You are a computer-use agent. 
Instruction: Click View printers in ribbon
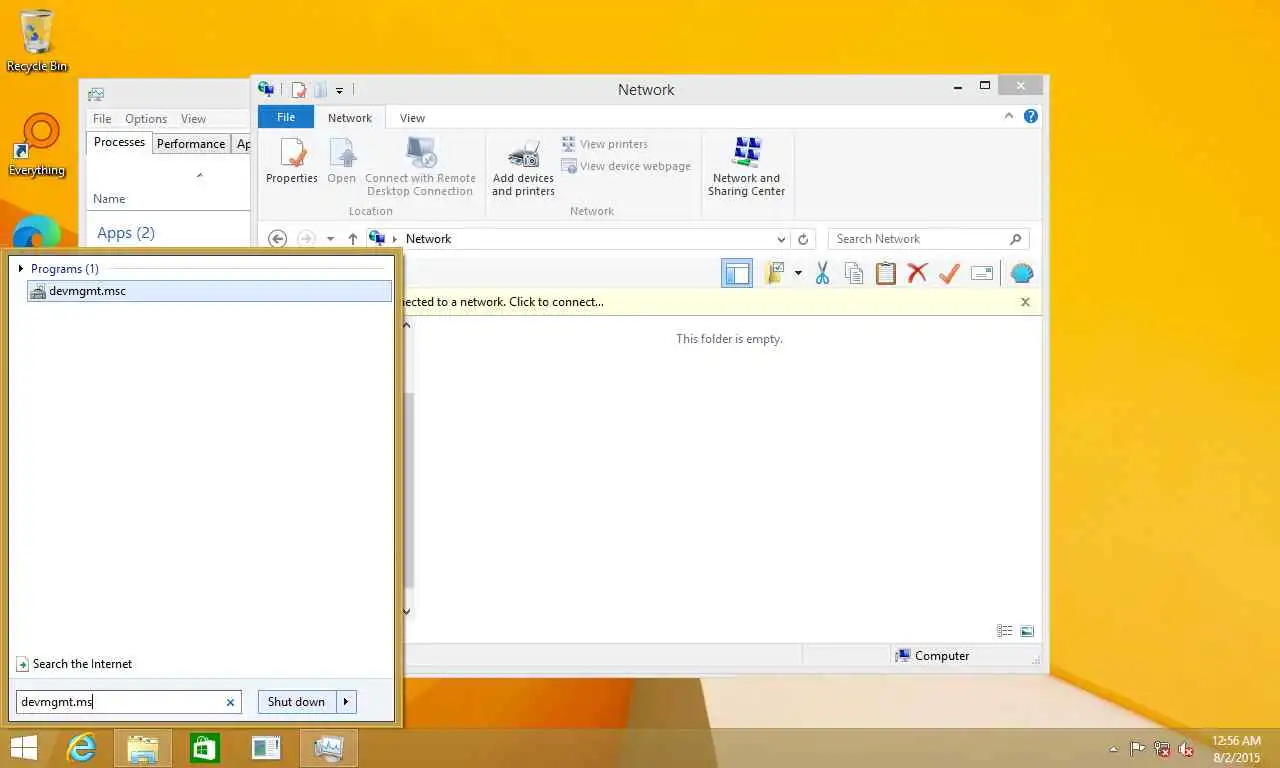605,144
